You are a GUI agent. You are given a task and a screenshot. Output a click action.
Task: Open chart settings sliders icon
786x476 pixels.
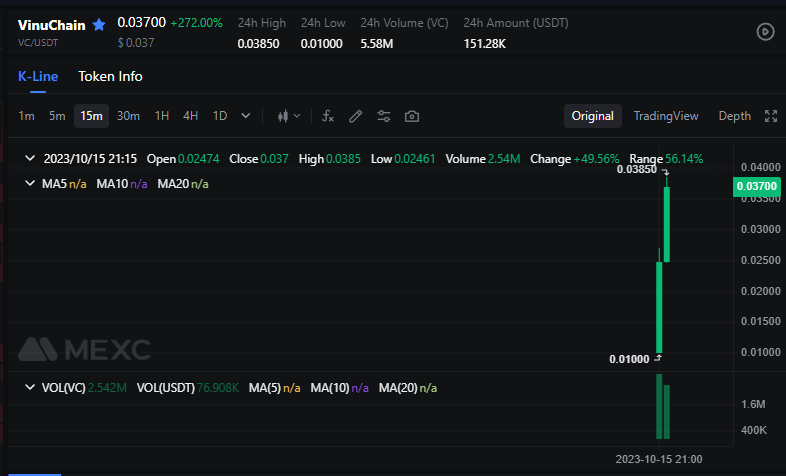click(x=383, y=116)
